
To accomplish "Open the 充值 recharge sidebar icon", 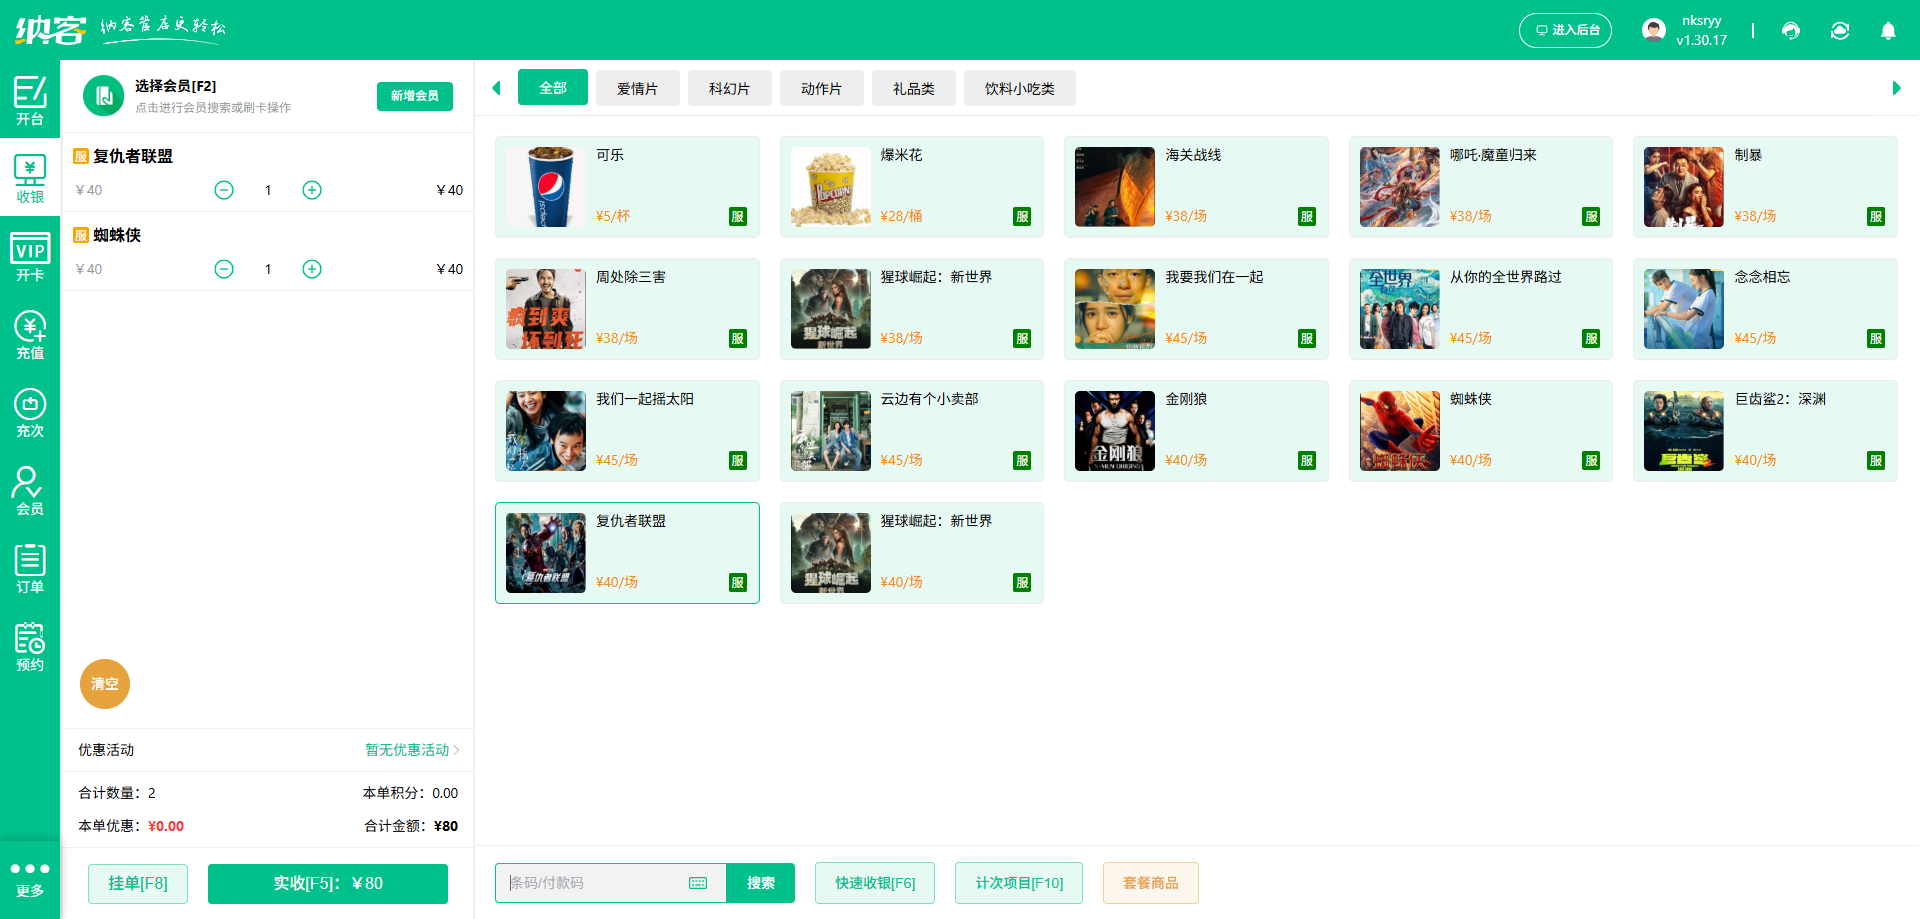I will [30, 335].
